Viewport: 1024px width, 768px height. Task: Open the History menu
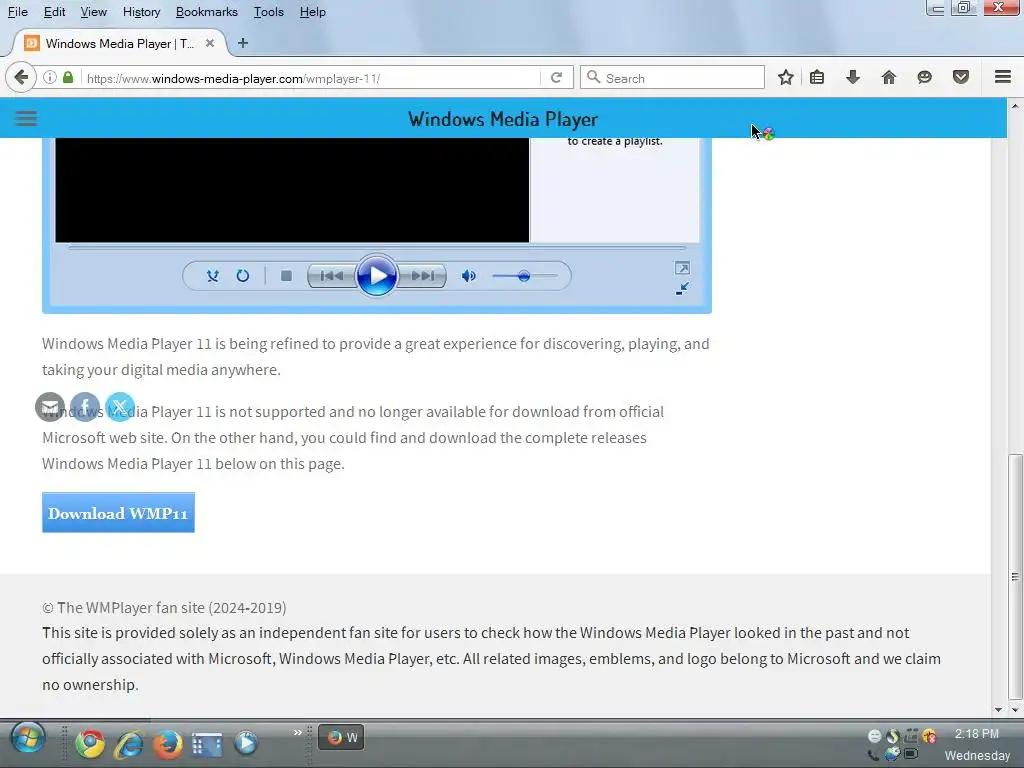click(x=141, y=12)
